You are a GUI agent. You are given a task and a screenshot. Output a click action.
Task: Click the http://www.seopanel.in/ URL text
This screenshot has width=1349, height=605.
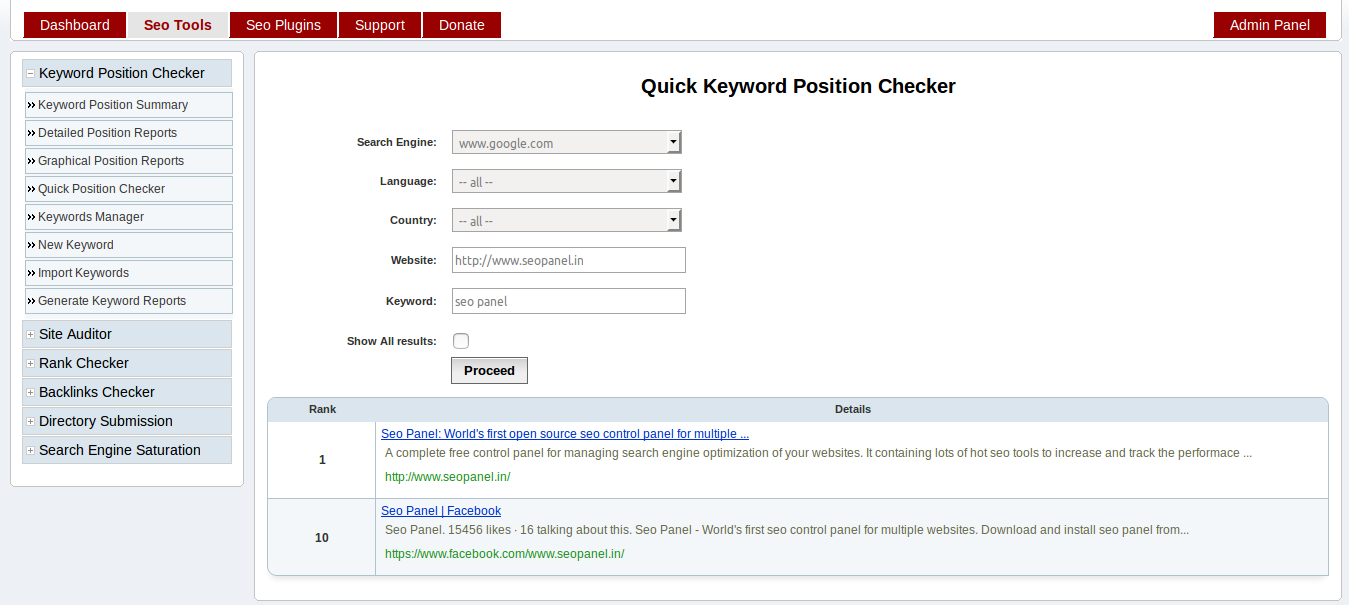tap(447, 477)
